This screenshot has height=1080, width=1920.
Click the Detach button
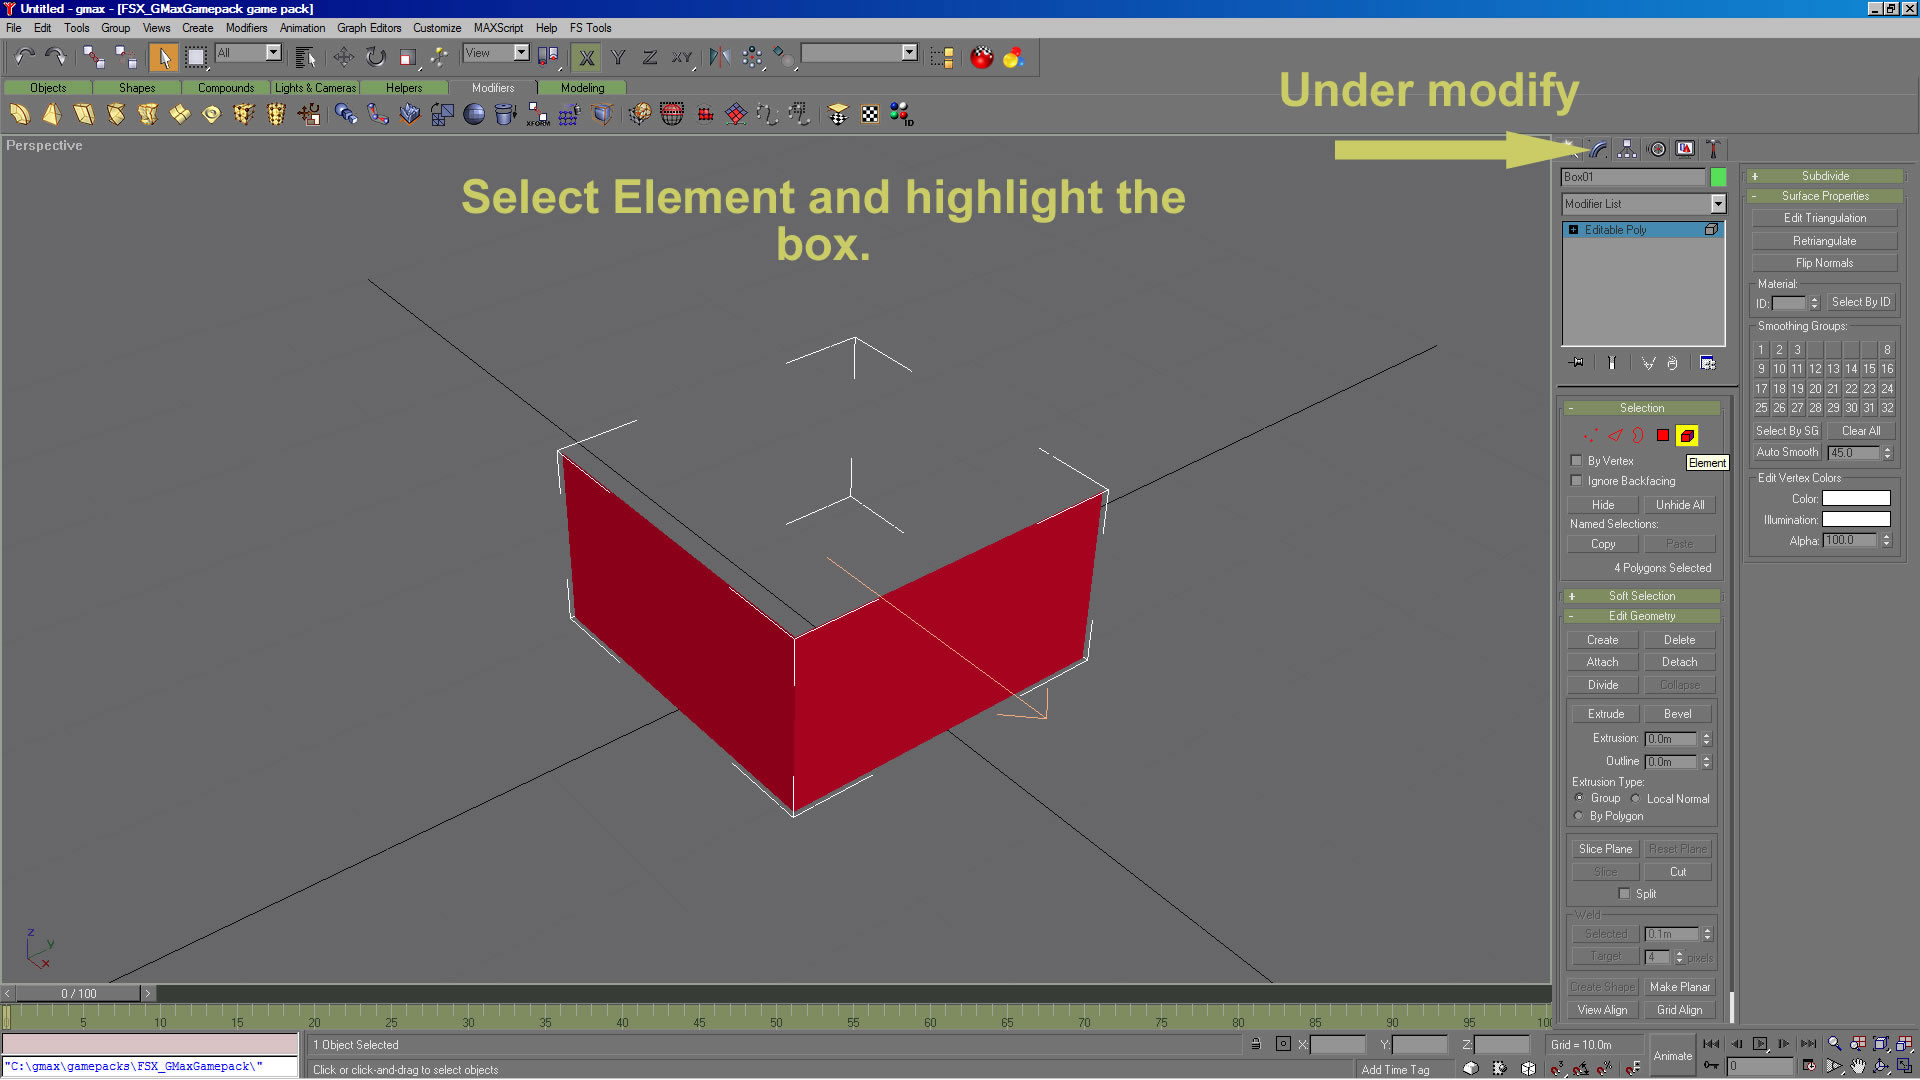[x=1679, y=662]
